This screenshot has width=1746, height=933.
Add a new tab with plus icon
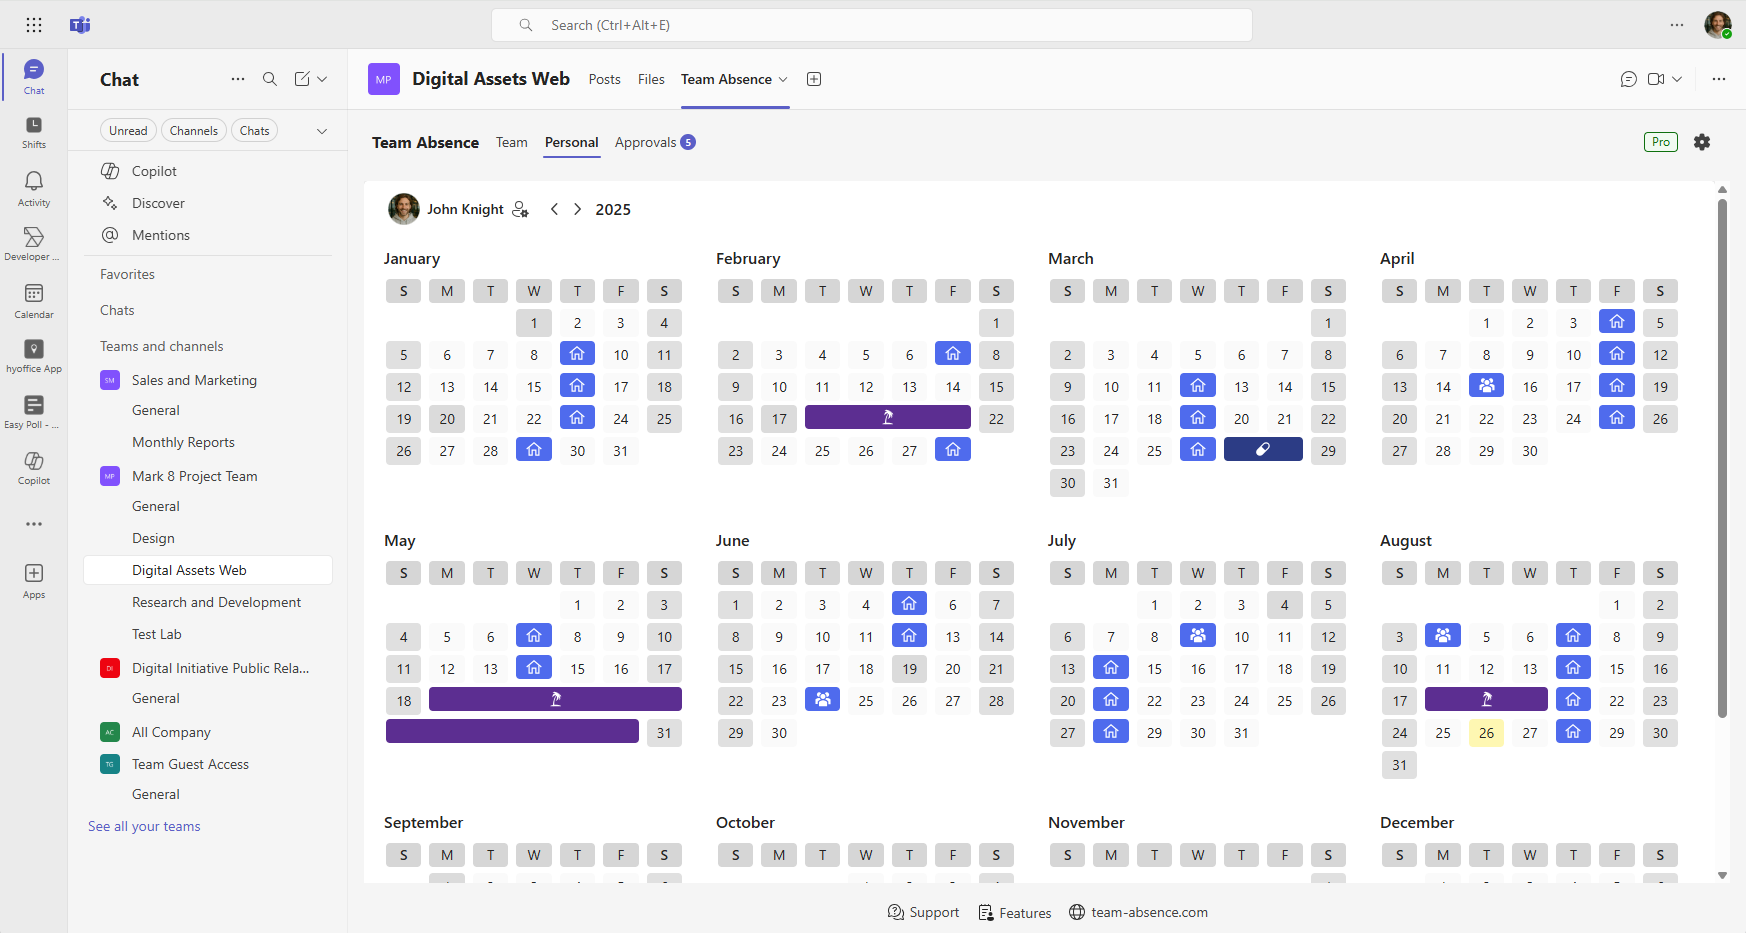click(x=814, y=79)
